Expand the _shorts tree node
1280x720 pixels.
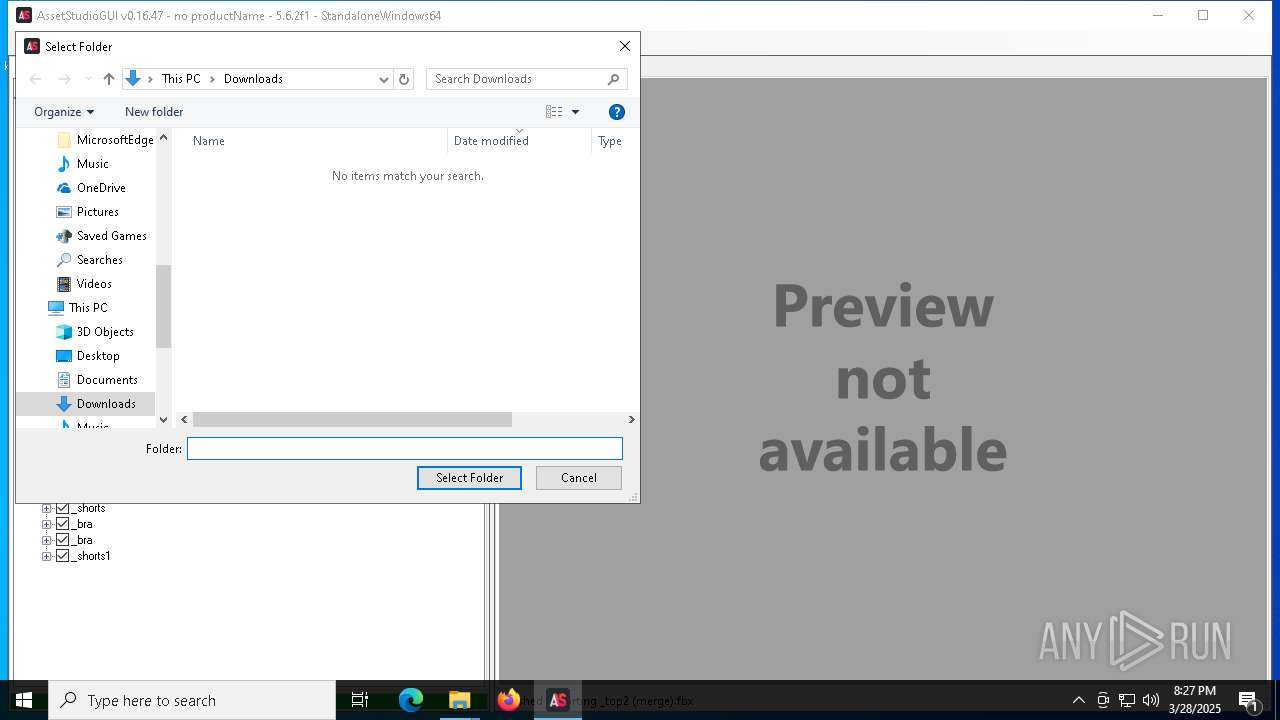tap(46, 509)
